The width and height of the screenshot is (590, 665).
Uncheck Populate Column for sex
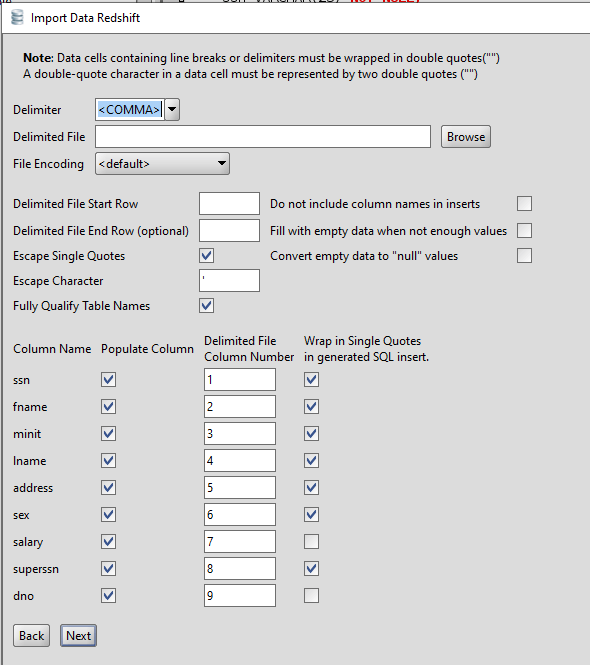coord(109,514)
